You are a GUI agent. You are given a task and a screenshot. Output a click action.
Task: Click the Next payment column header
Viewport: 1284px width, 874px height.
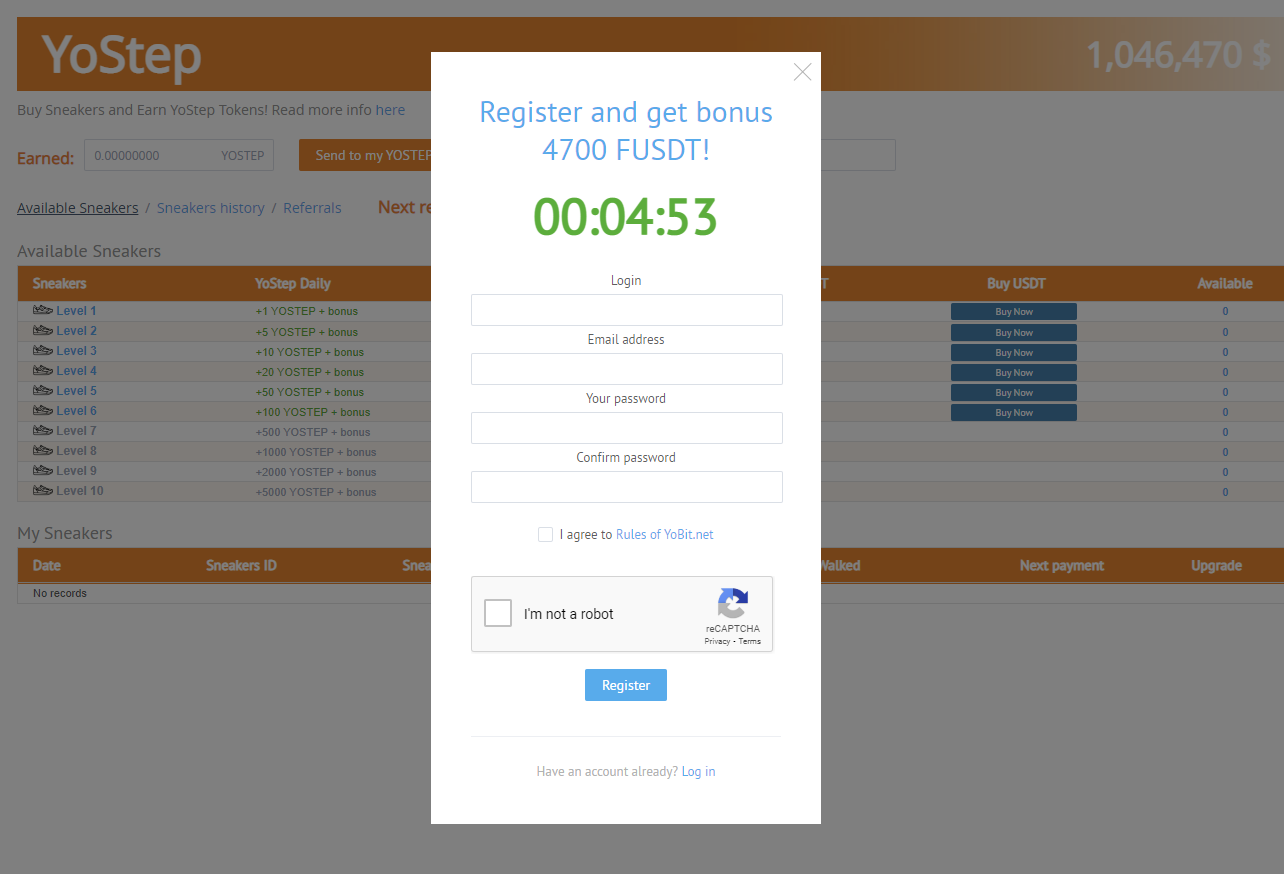[x=1062, y=565]
